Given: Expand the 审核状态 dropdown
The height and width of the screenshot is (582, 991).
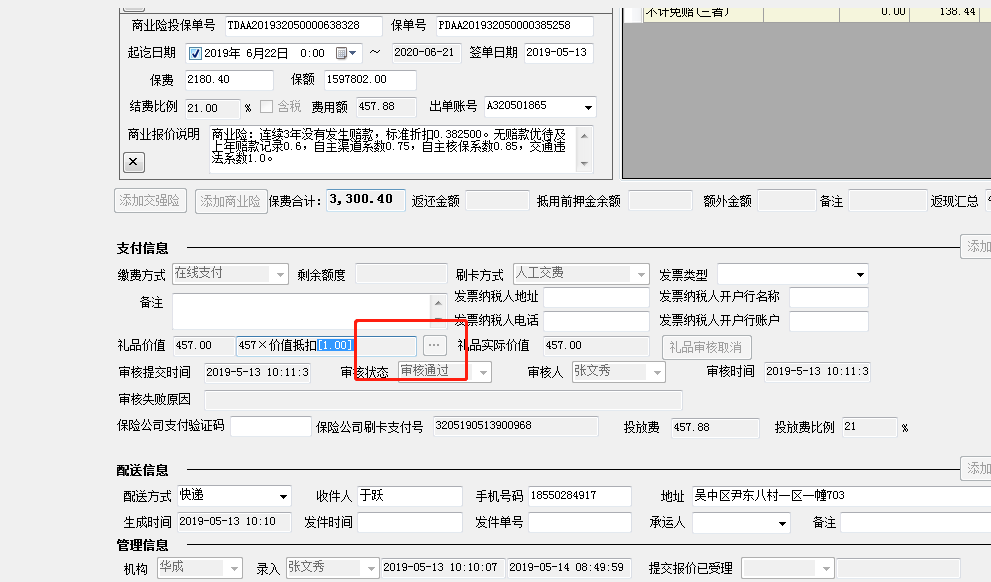Looking at the screenshot, I should (x=483, y=373).
